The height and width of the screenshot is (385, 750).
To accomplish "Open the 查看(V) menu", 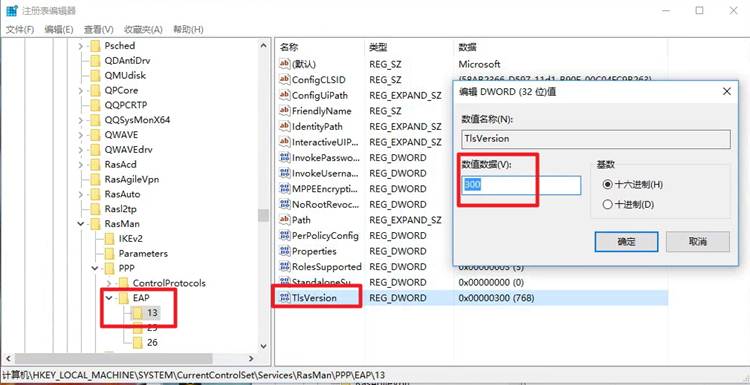I will click(99, 29).
